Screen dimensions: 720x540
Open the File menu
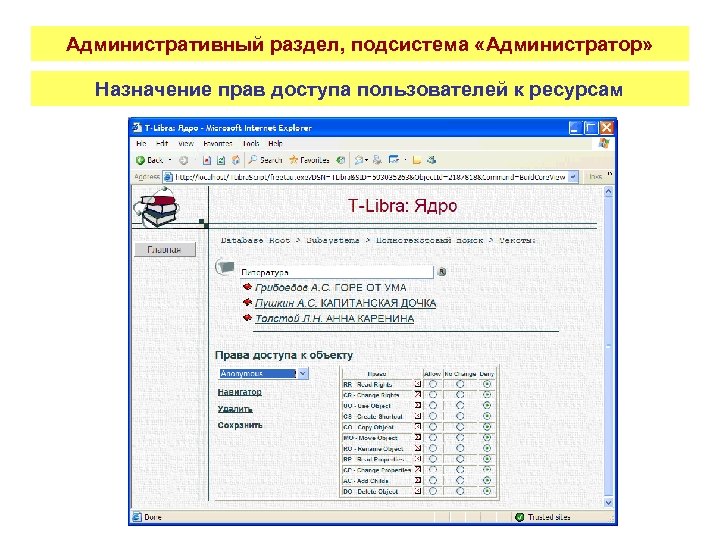[x=141, y=143]
